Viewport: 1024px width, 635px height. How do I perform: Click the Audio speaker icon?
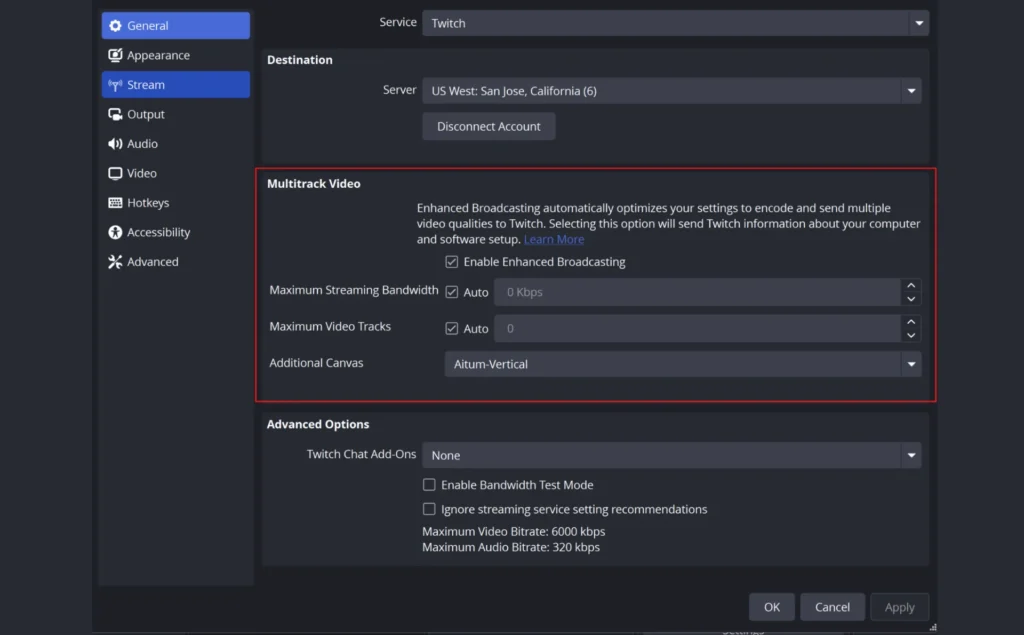pos(115,144)
